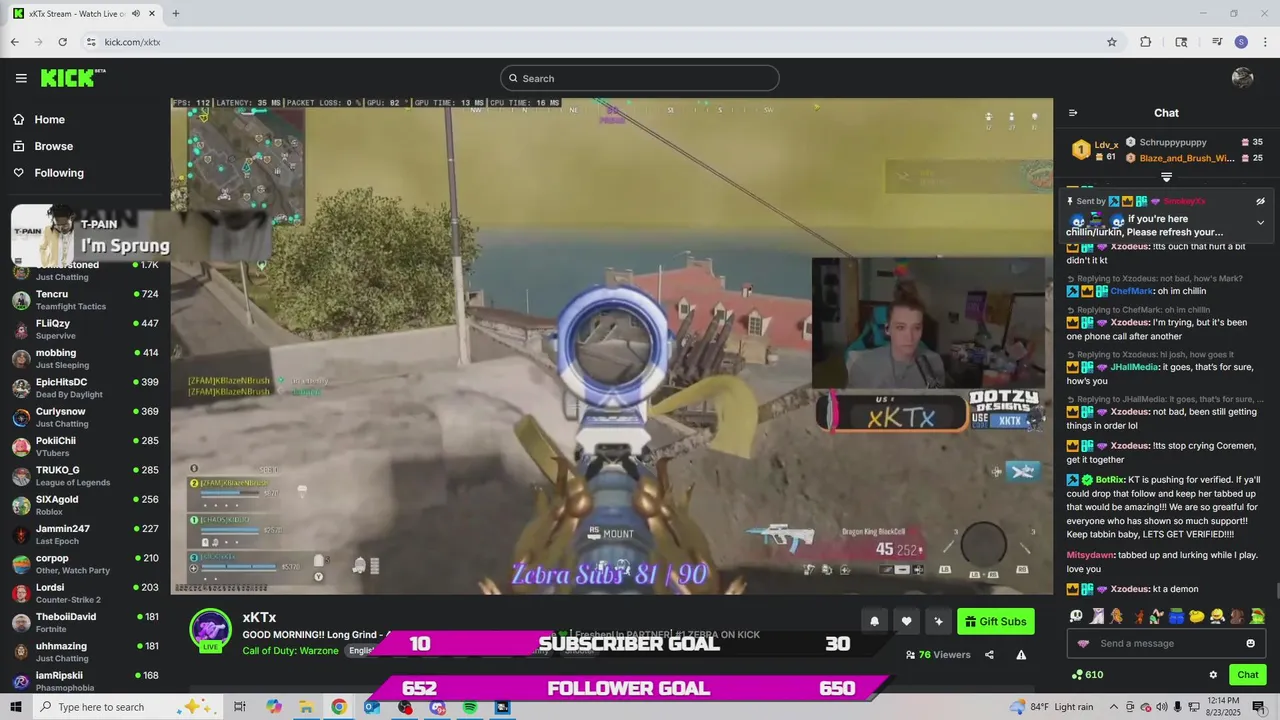Open the hamburger sidebar menu
Image resolution: width=1280 pixels, height=720 pixels.
21,78
